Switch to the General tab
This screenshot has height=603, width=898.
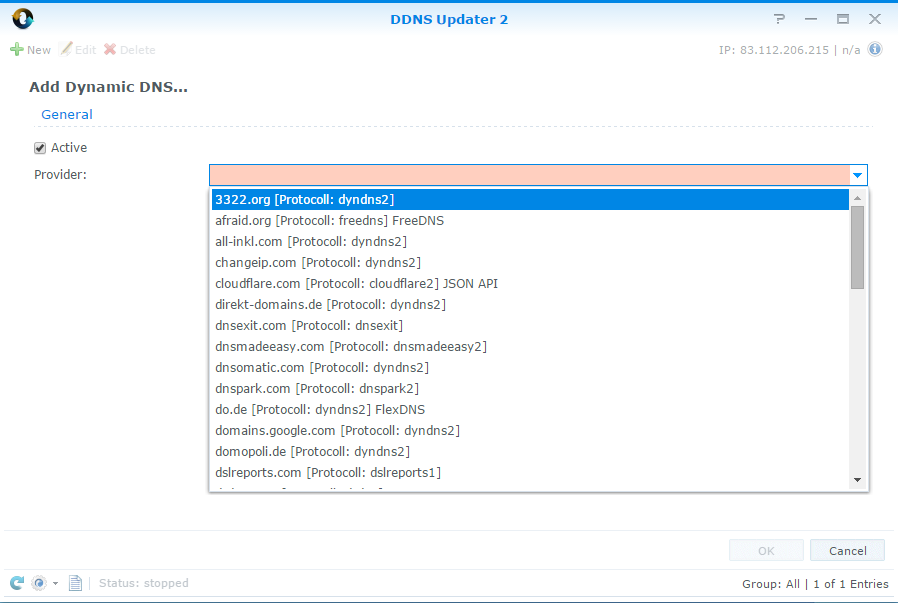(x=66, y=115)
